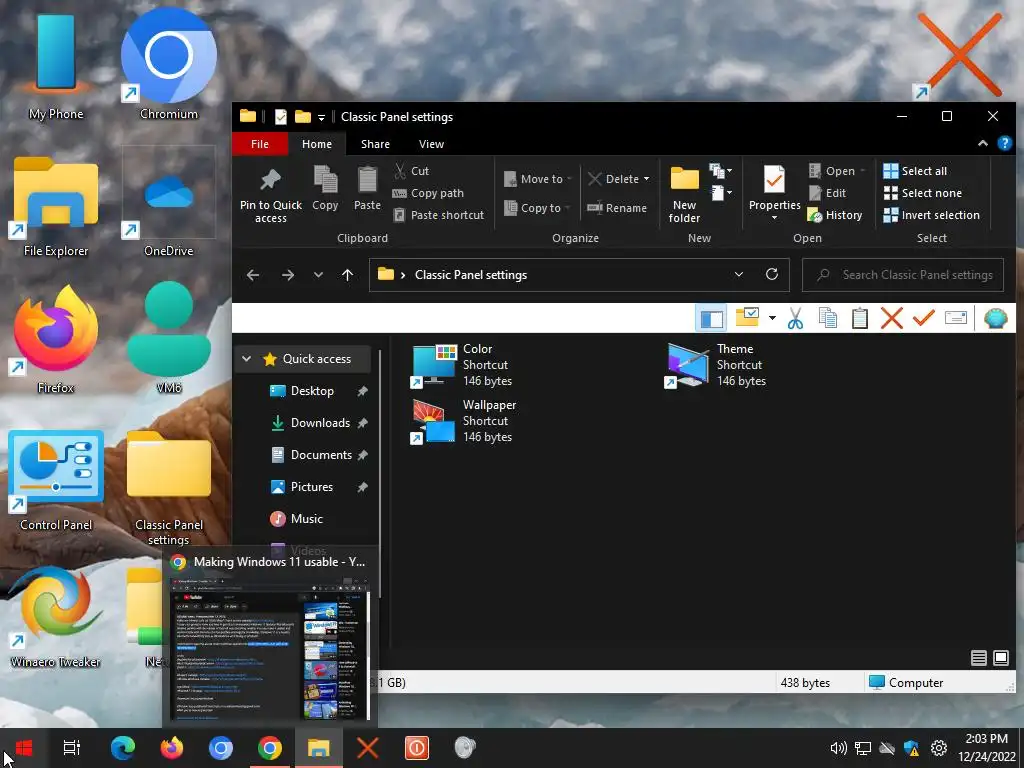Open the Start menu button
This screenshot has height=768, width=1024.
tap(24, 748)
